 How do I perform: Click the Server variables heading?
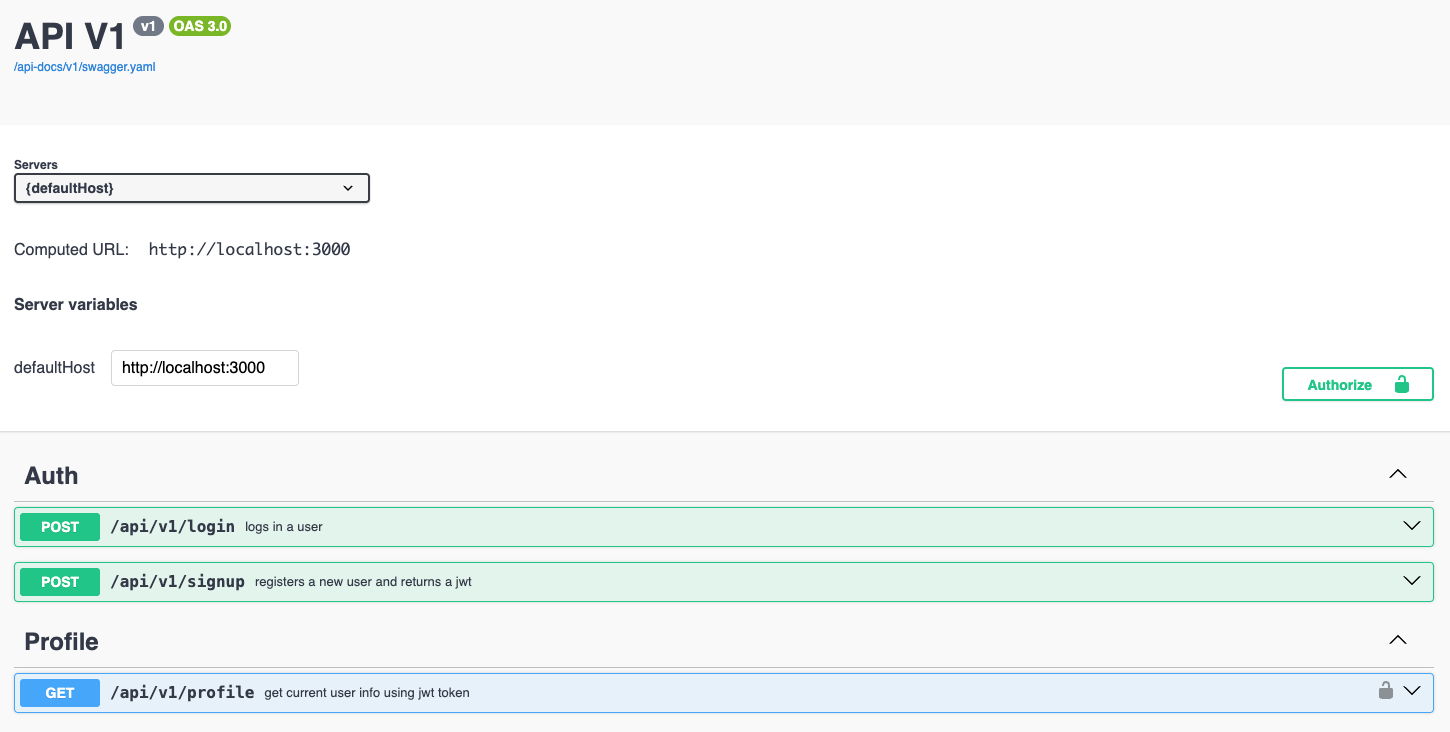(76, 305)
